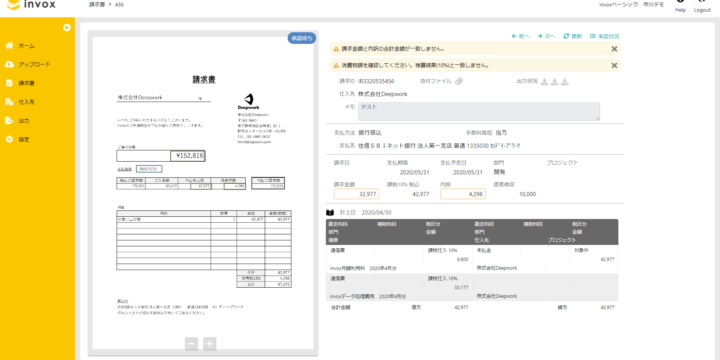720x360 pixels.
Task: Click the 支払先 bank account line
Action: click(x=439, y=146)
